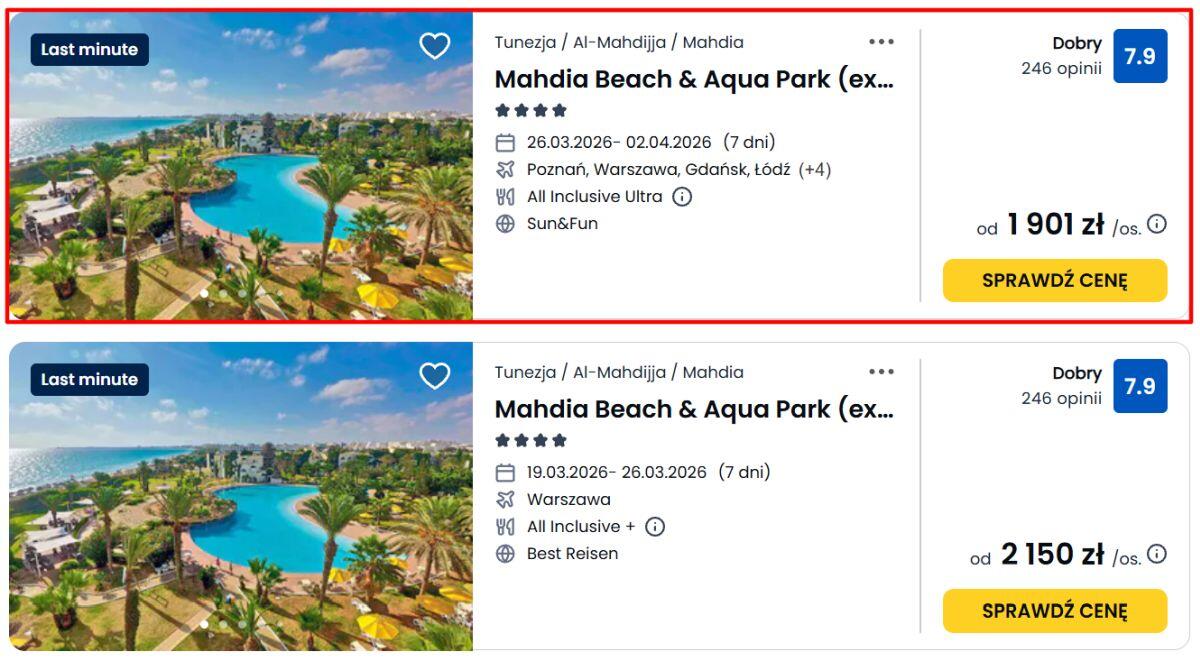Open three-dot menu on second offer

point(881,372)
